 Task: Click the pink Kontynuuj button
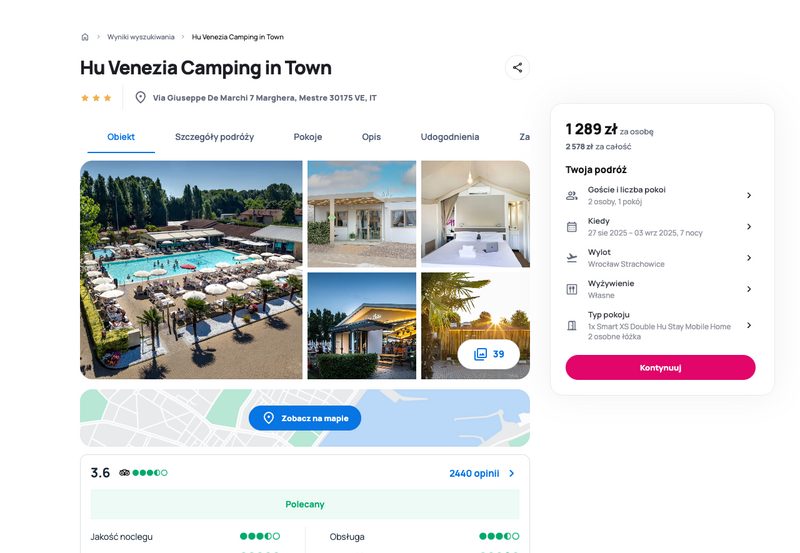click(660, 367)
